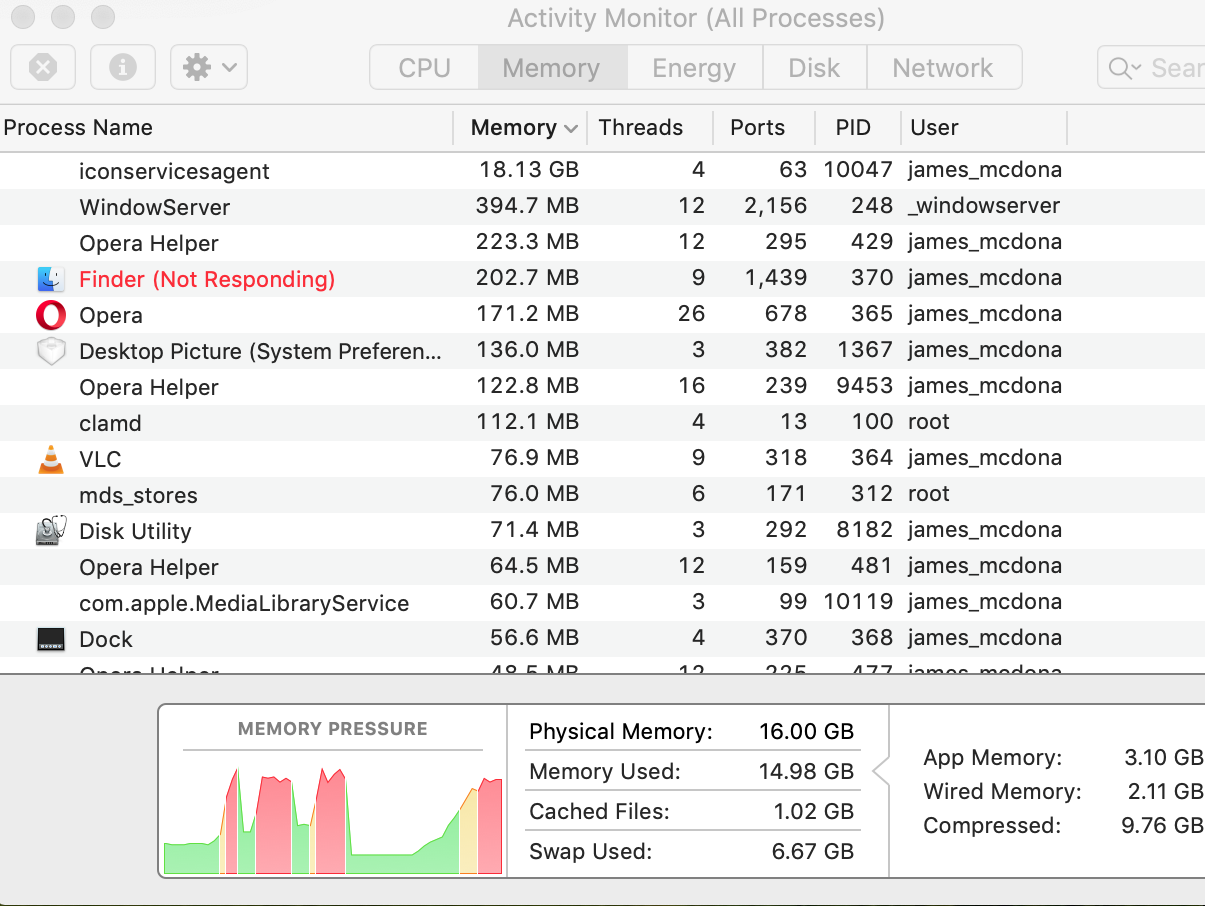Switch to the Disk tab
The image size is (1205, 906).
tap(814, 68)
